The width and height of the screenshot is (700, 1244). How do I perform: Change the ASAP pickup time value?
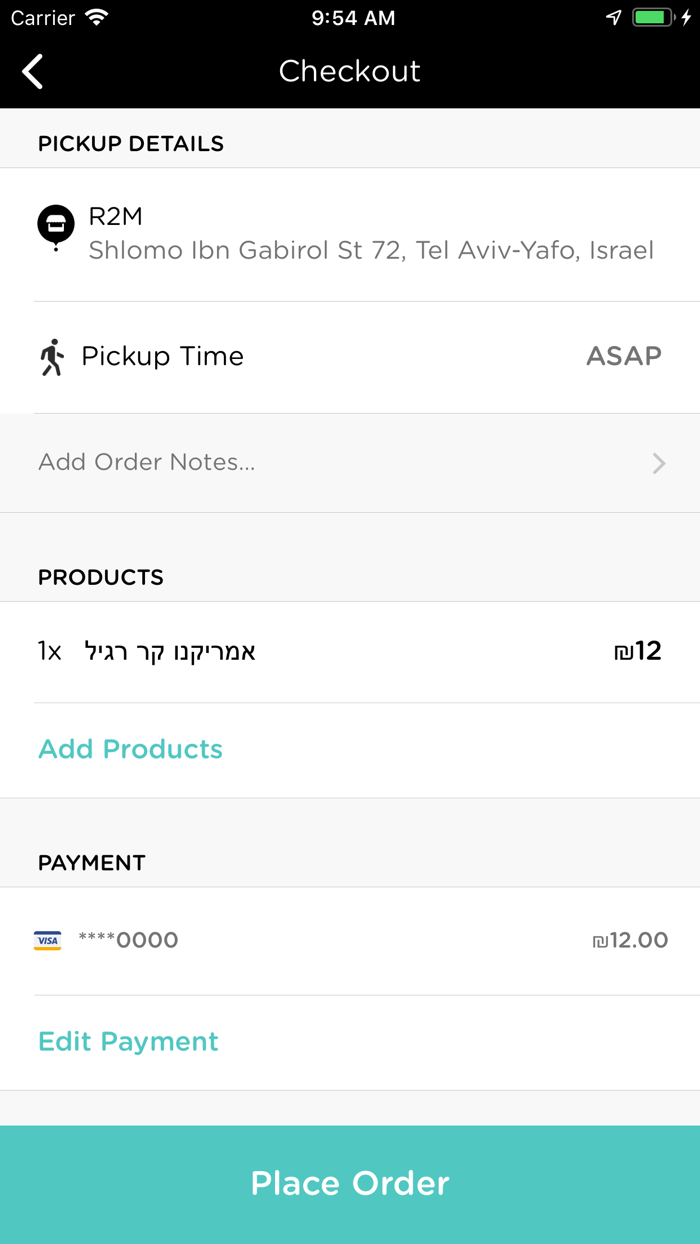click(x=623, y=356)
